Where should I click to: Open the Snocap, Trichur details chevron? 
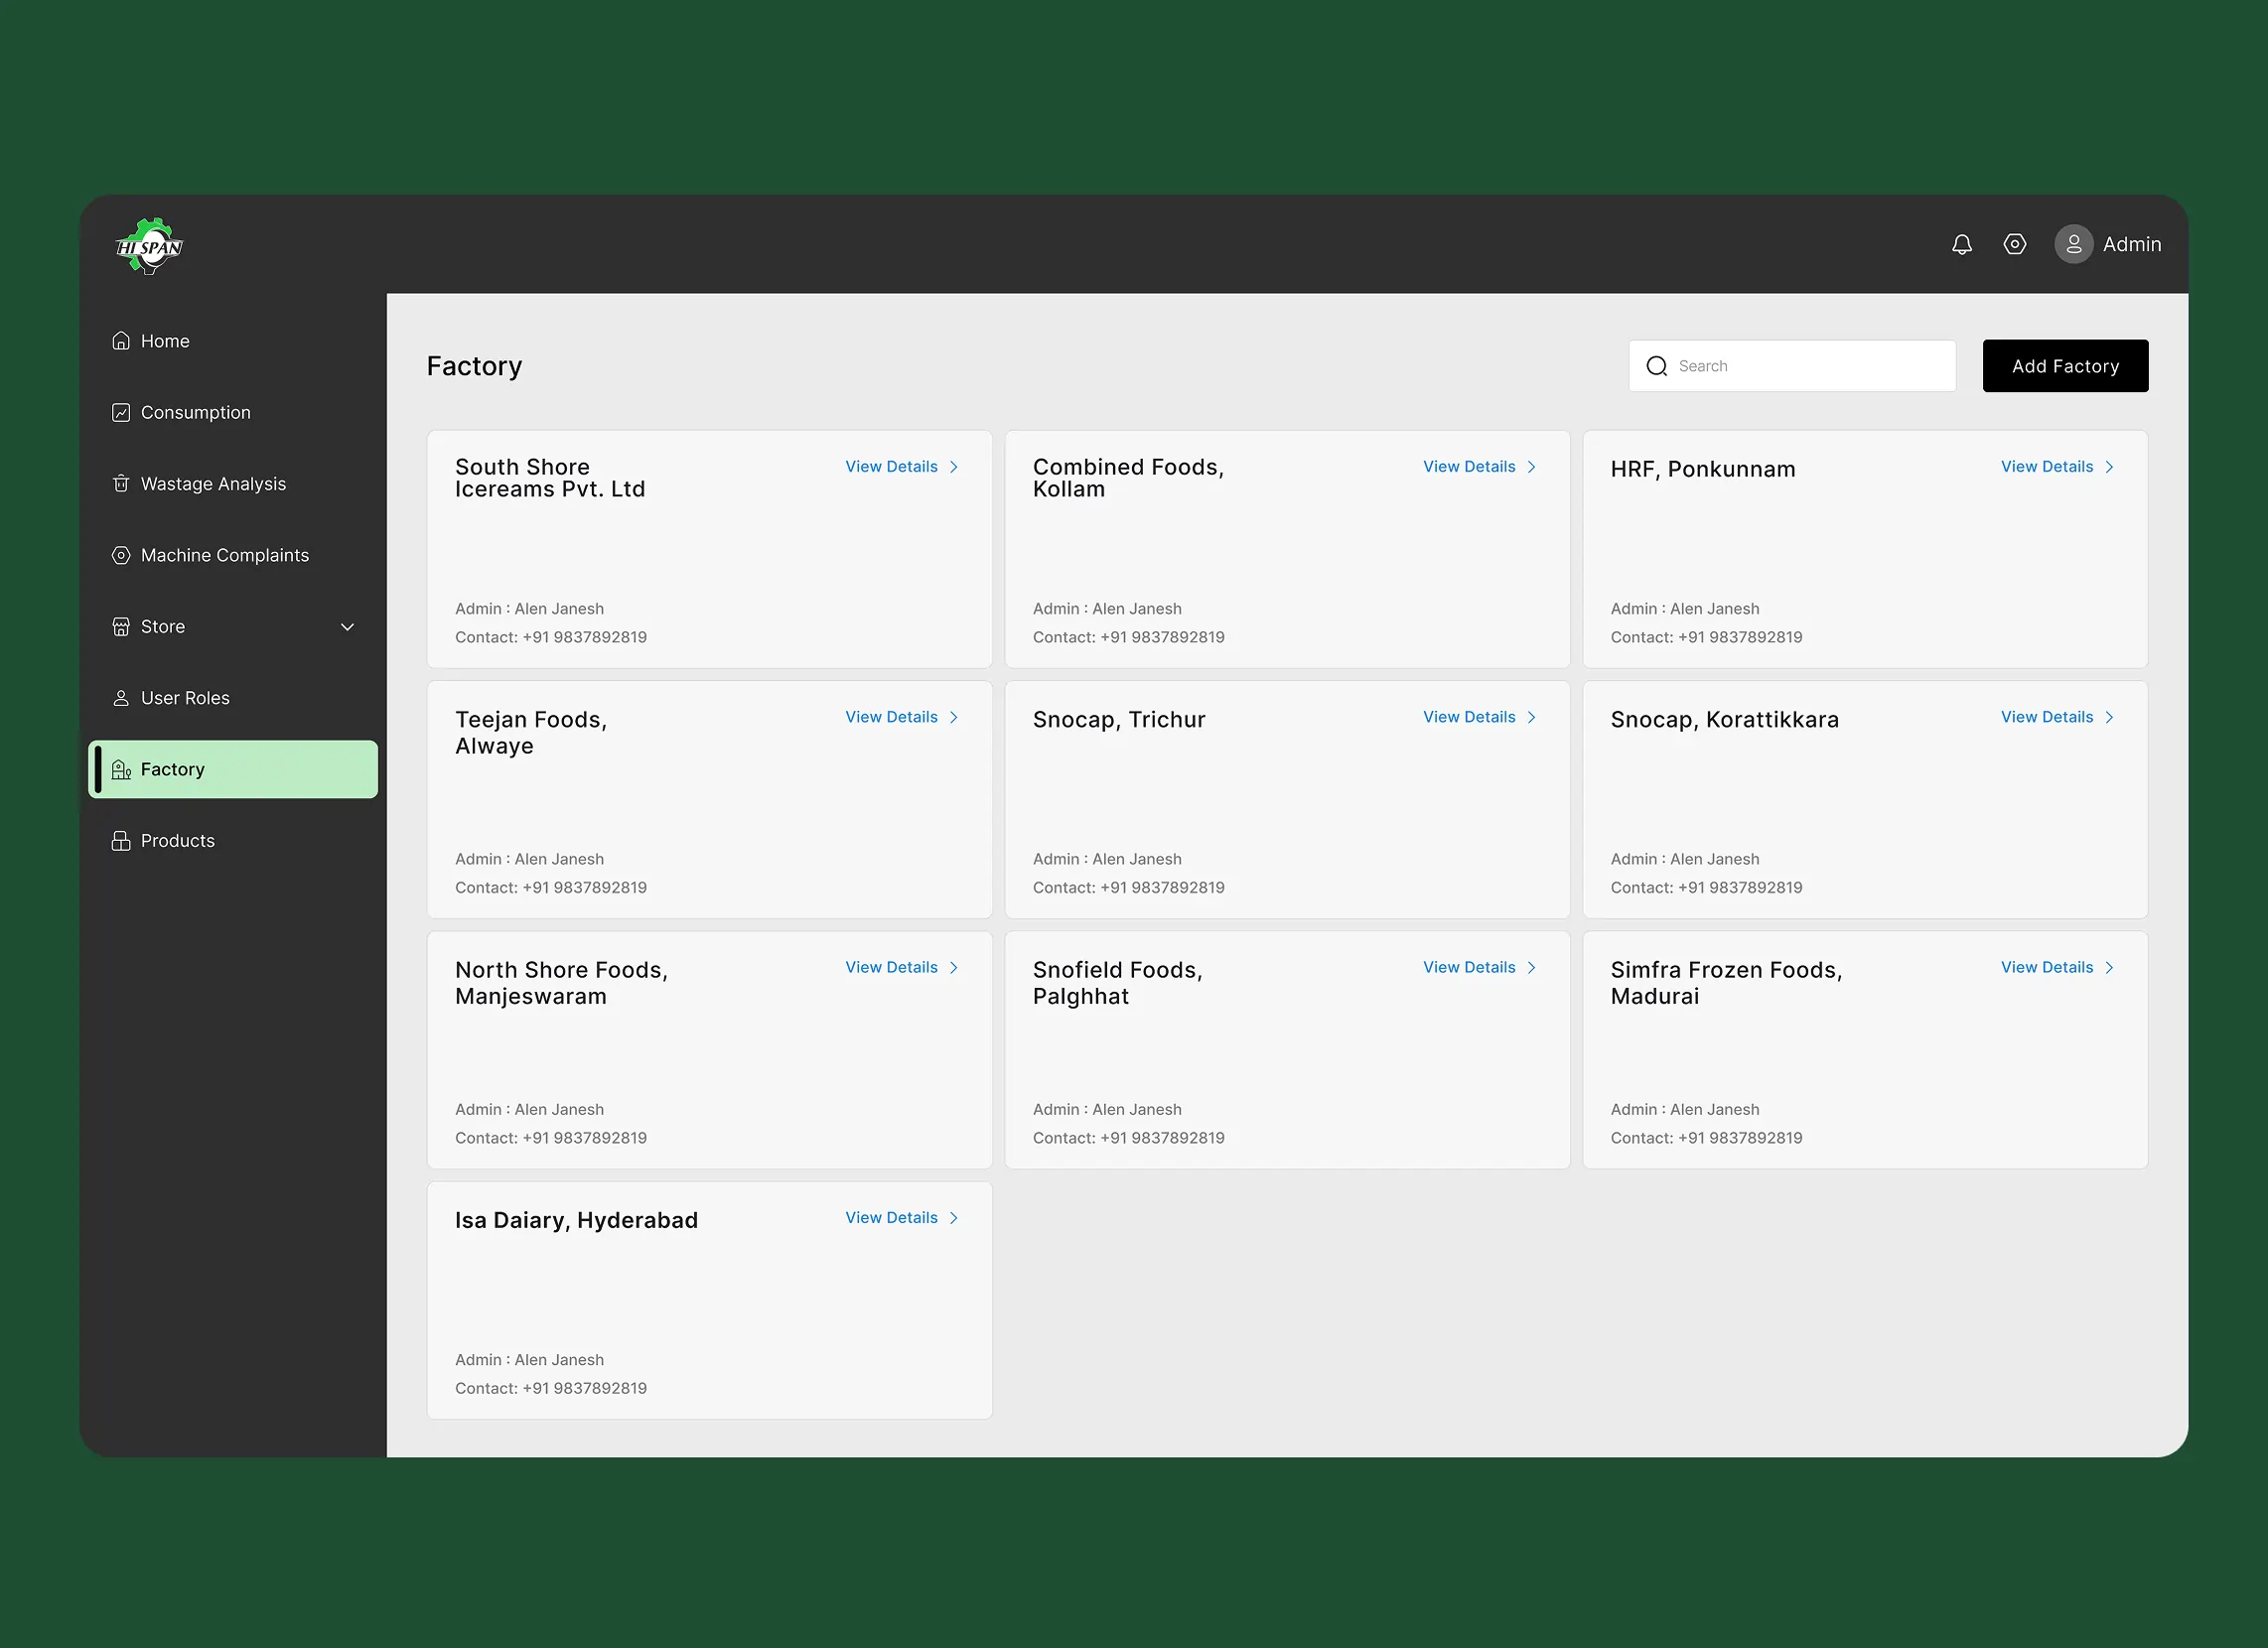coord(1531,717)
